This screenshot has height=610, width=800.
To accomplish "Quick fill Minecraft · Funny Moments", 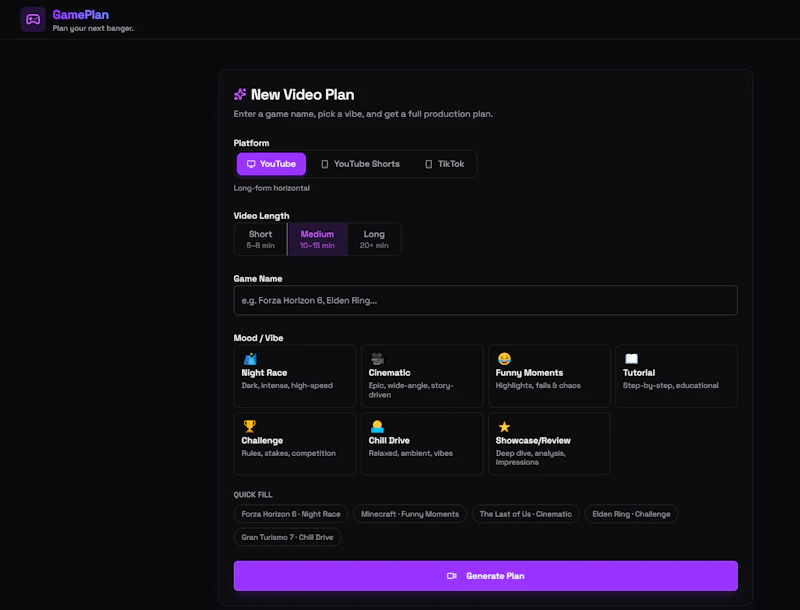I will (410, 514).
